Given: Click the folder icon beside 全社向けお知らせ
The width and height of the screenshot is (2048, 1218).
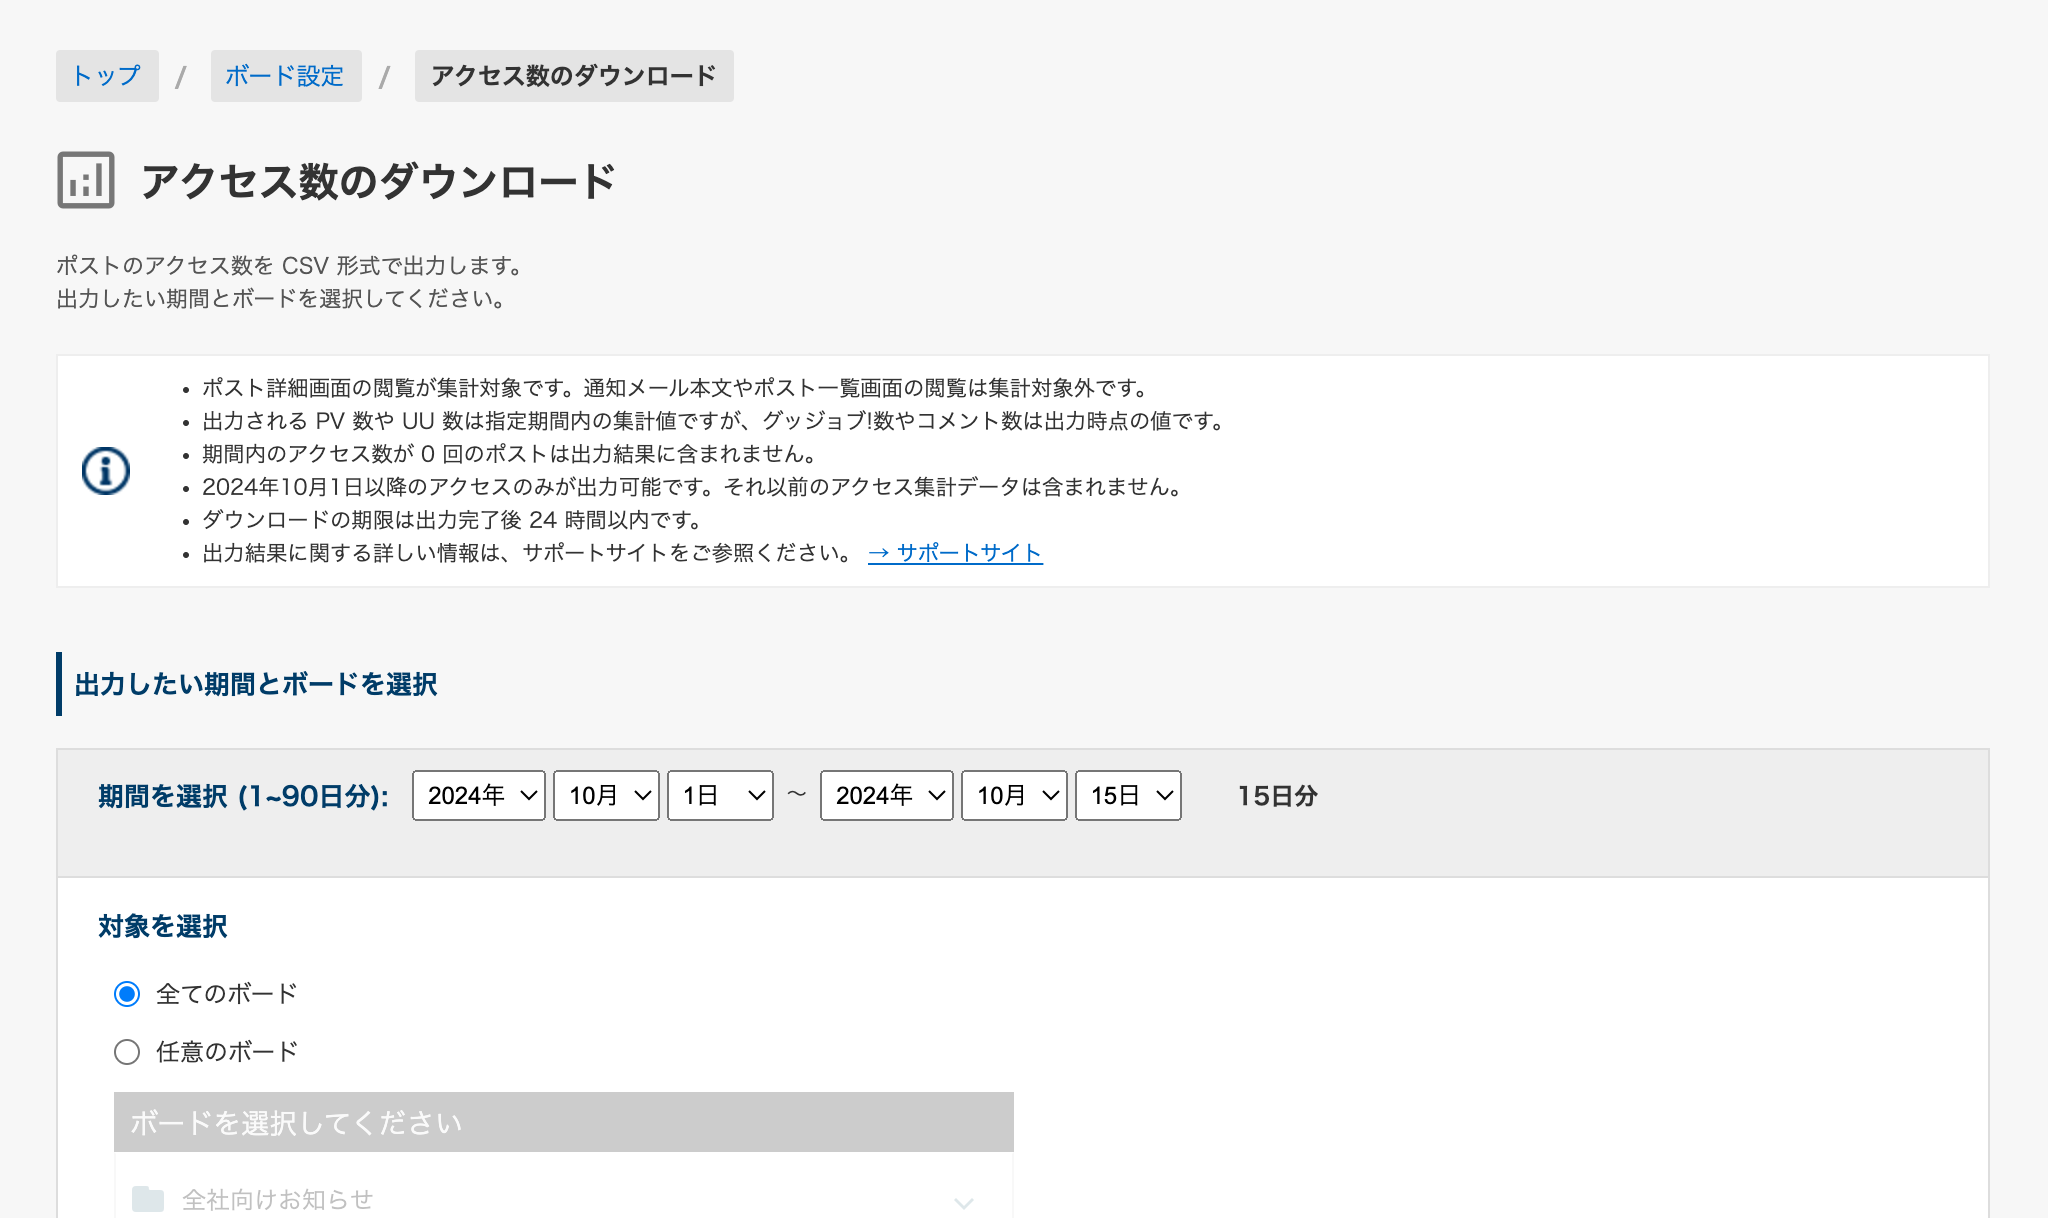Looking at the screenshot, I should [x=148, y=1199].
